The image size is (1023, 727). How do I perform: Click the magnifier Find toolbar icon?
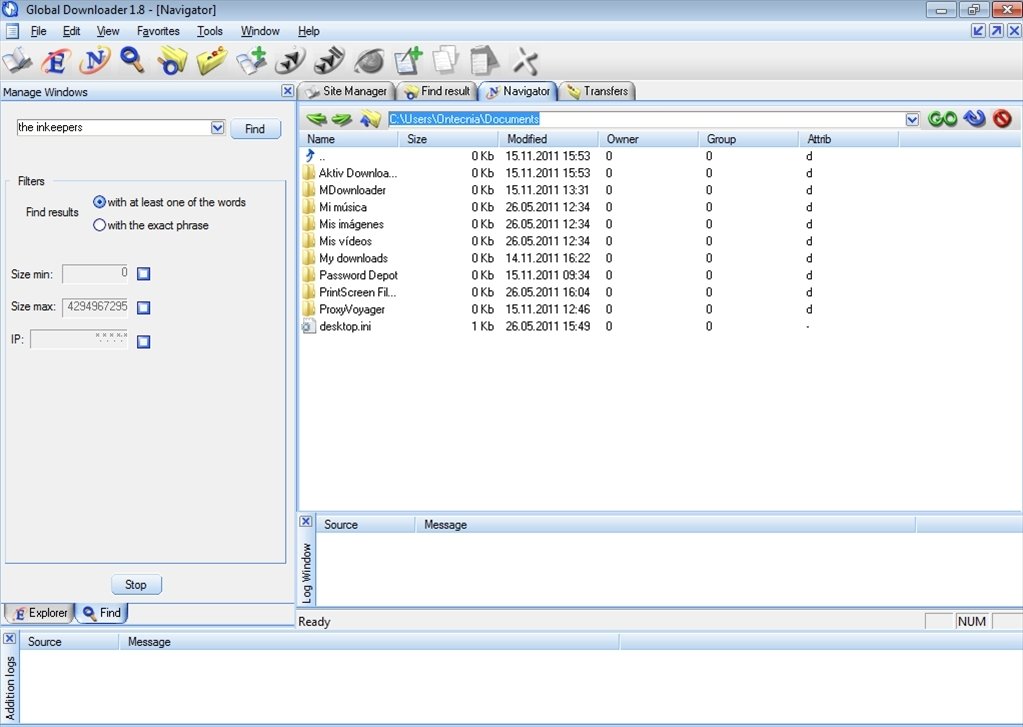(x=132, y=61)
